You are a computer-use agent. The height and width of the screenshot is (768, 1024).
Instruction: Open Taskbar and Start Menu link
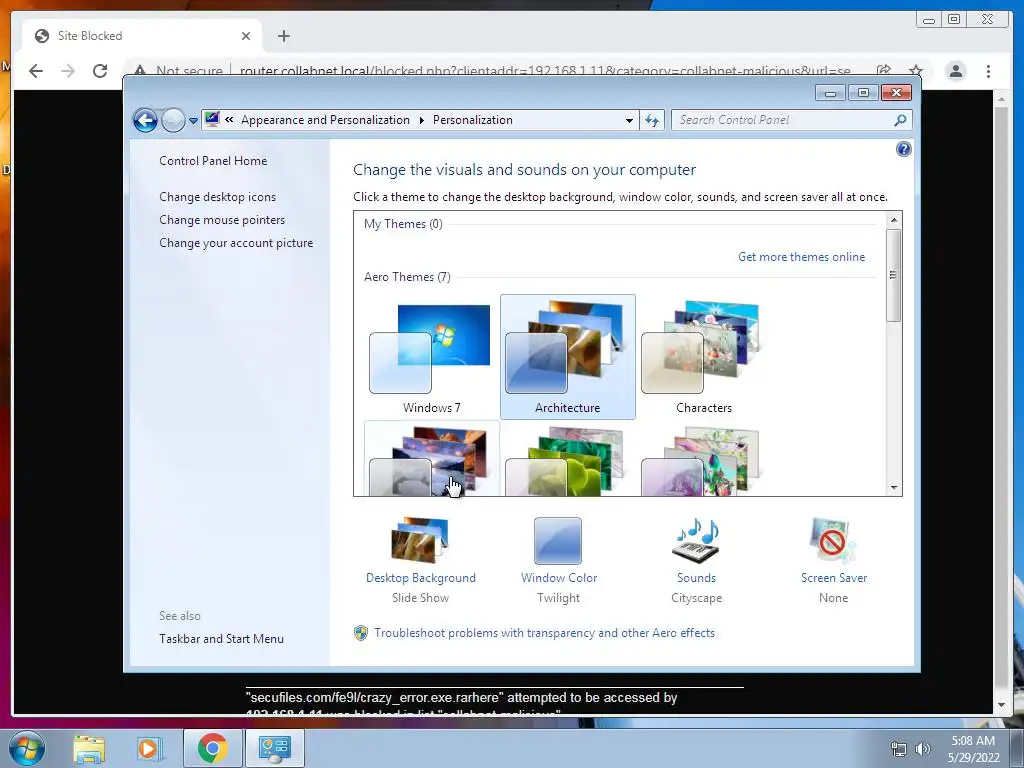221,639
